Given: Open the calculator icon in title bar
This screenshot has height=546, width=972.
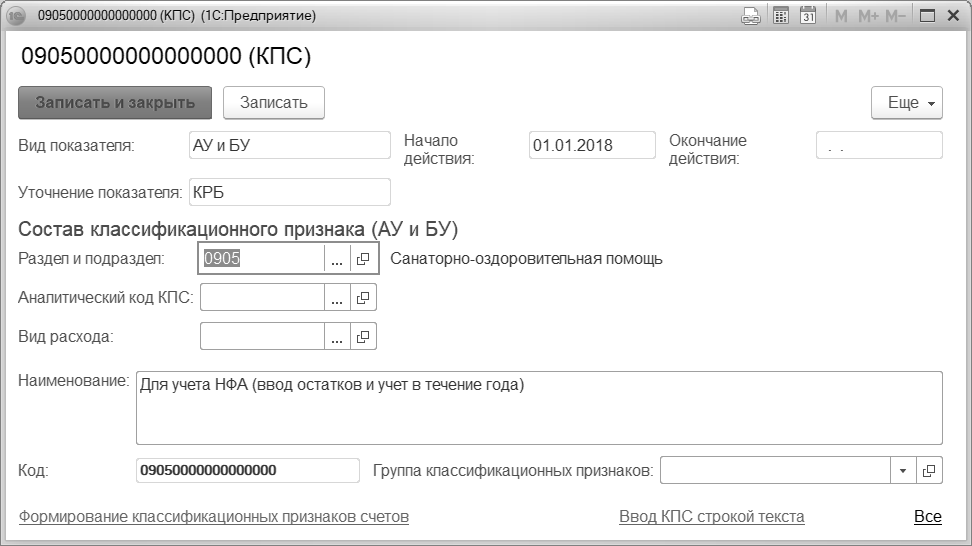Looking at the screenshot, I should tap(781, 16).
